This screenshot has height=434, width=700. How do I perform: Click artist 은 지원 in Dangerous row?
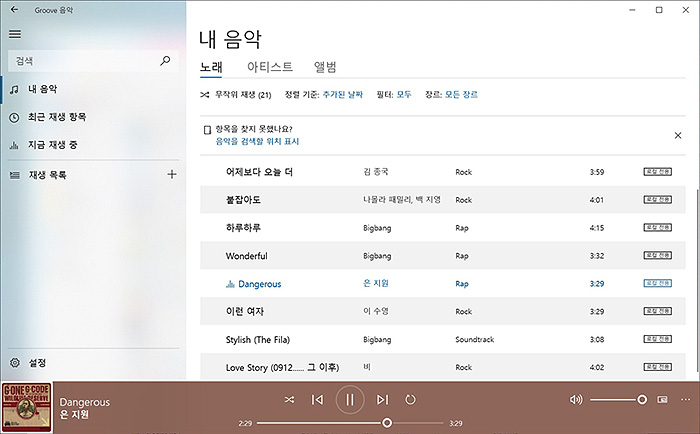[x=375, y=283]
